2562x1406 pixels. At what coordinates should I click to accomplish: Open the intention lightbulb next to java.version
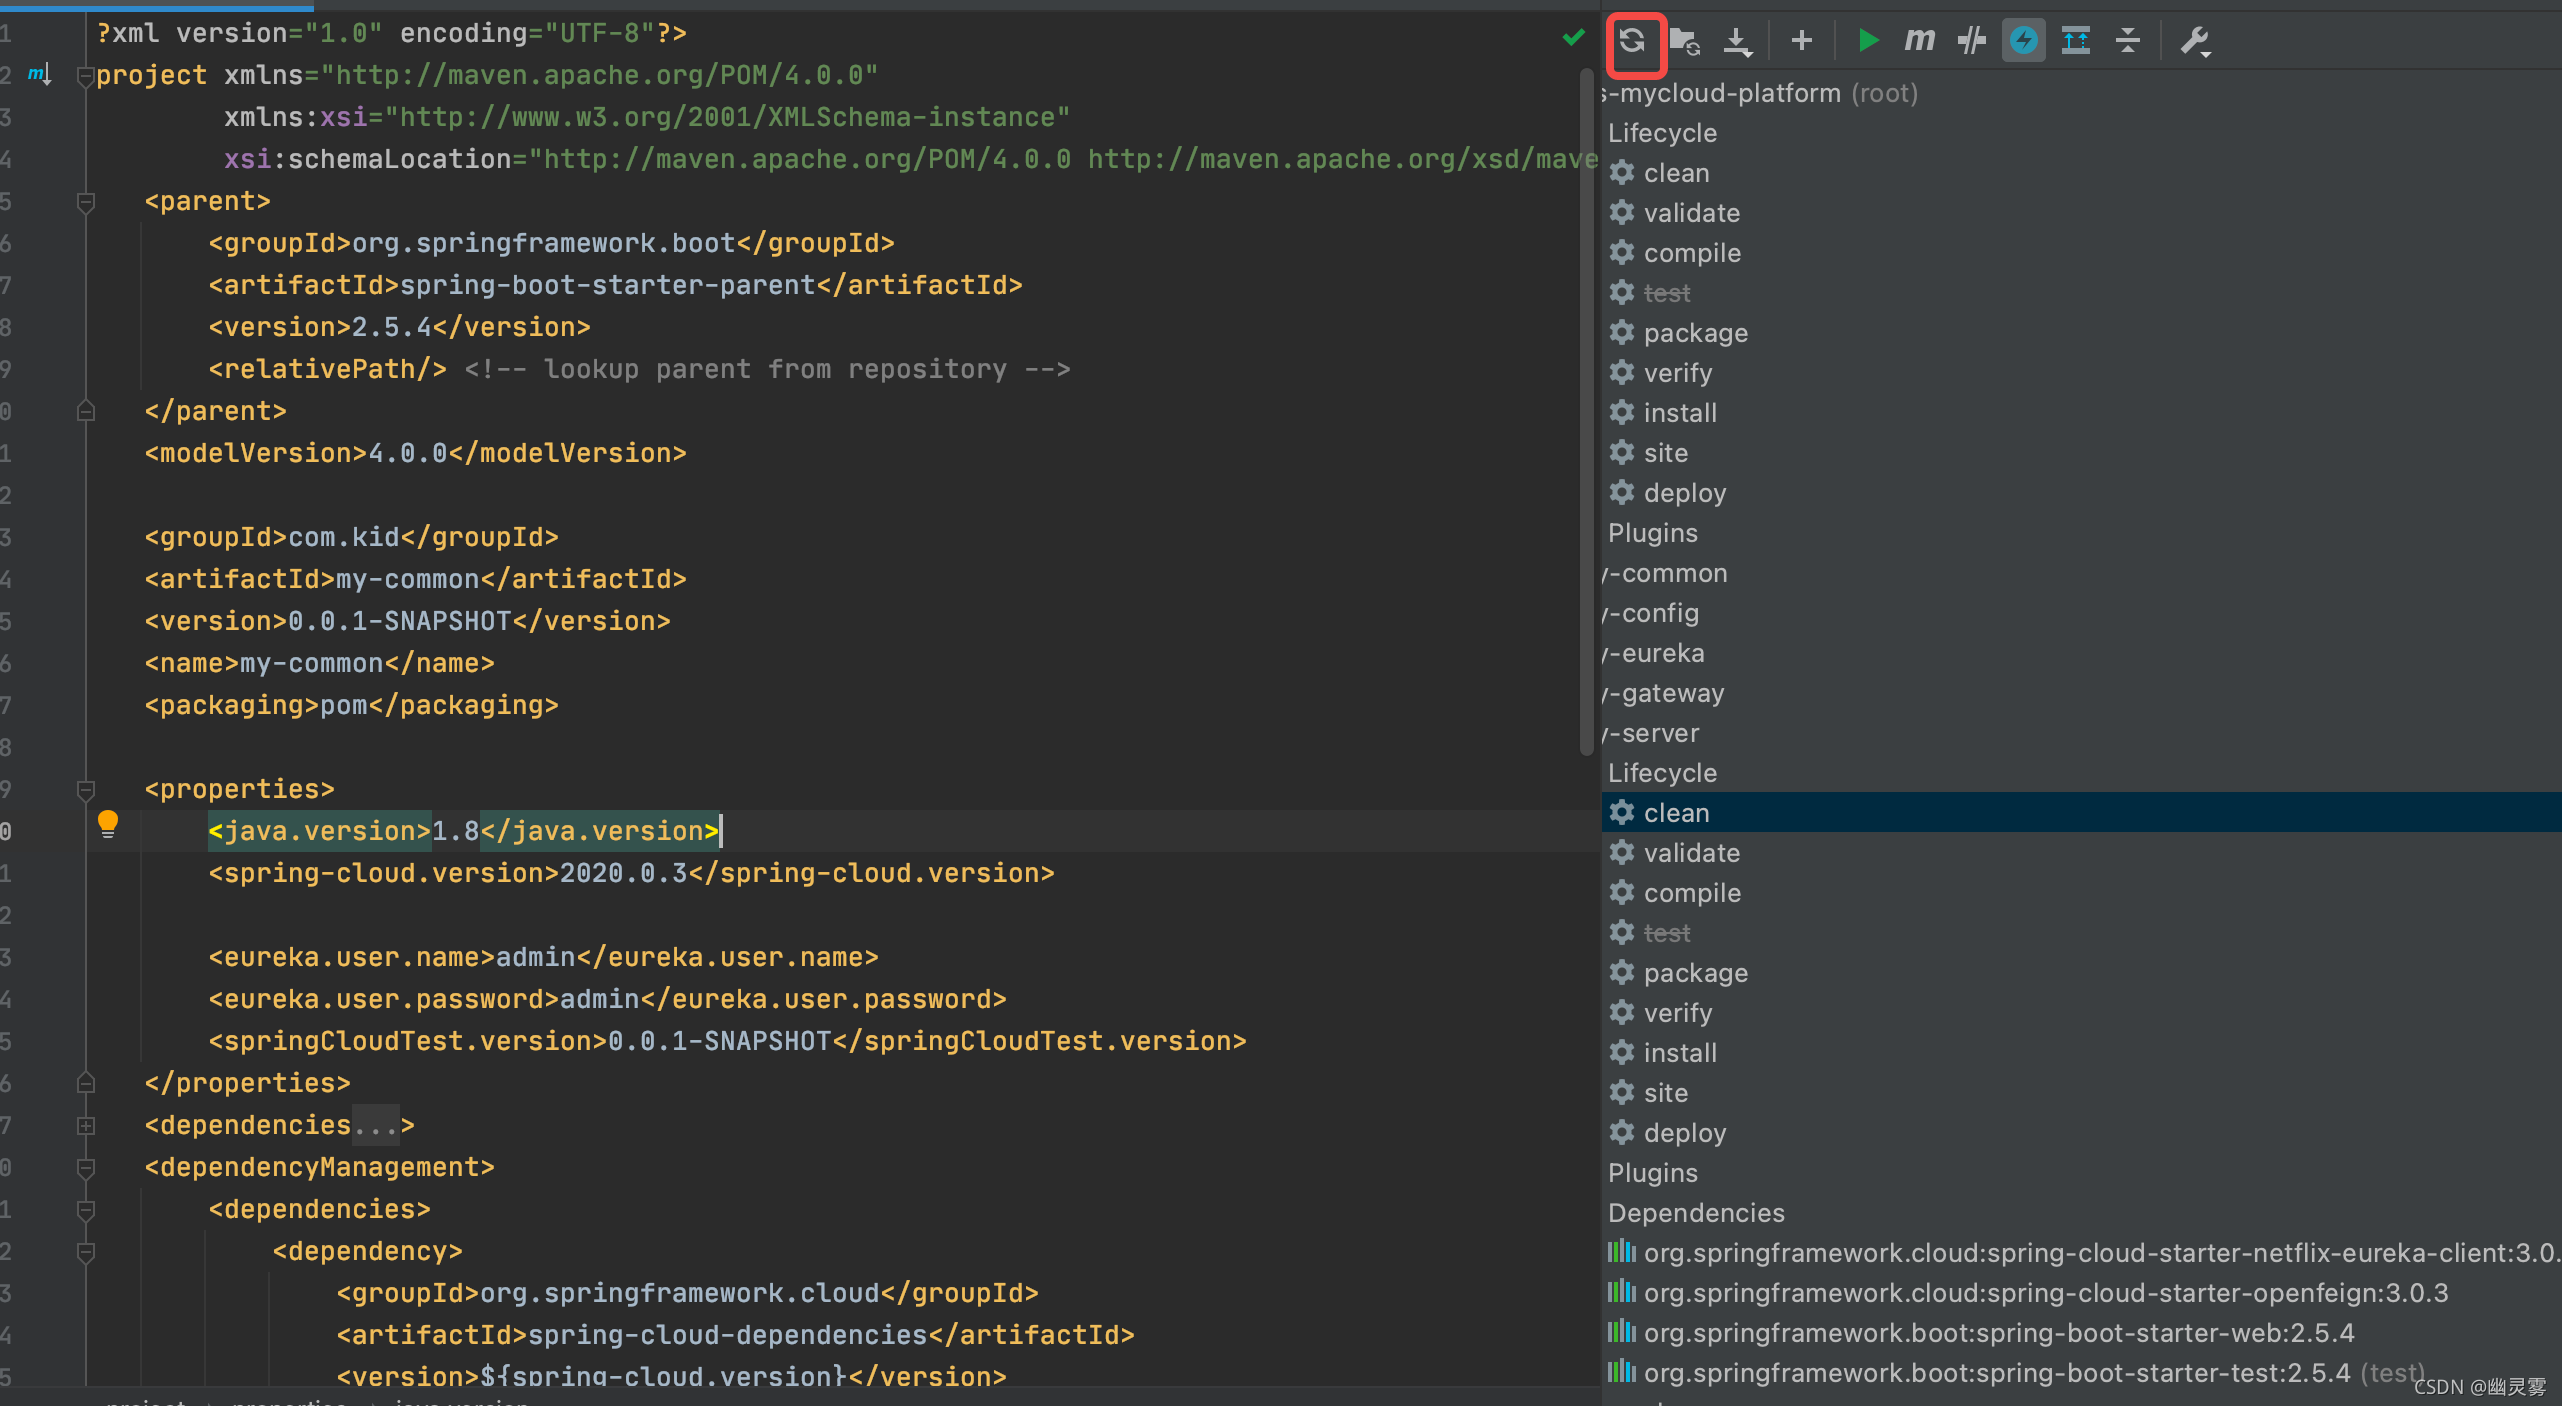pyautogui.click(x=108, y=824)
